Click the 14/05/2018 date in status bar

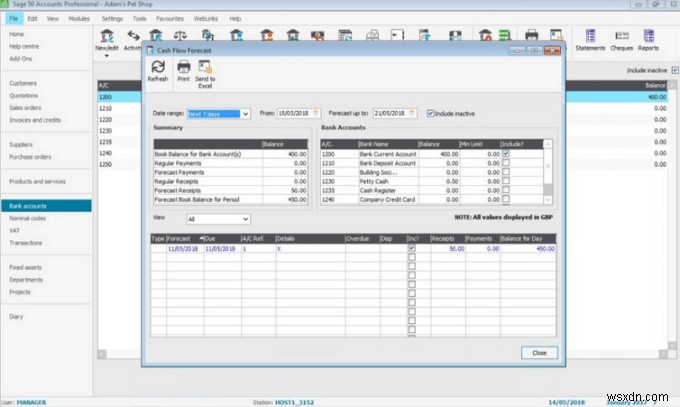(566, 402)
